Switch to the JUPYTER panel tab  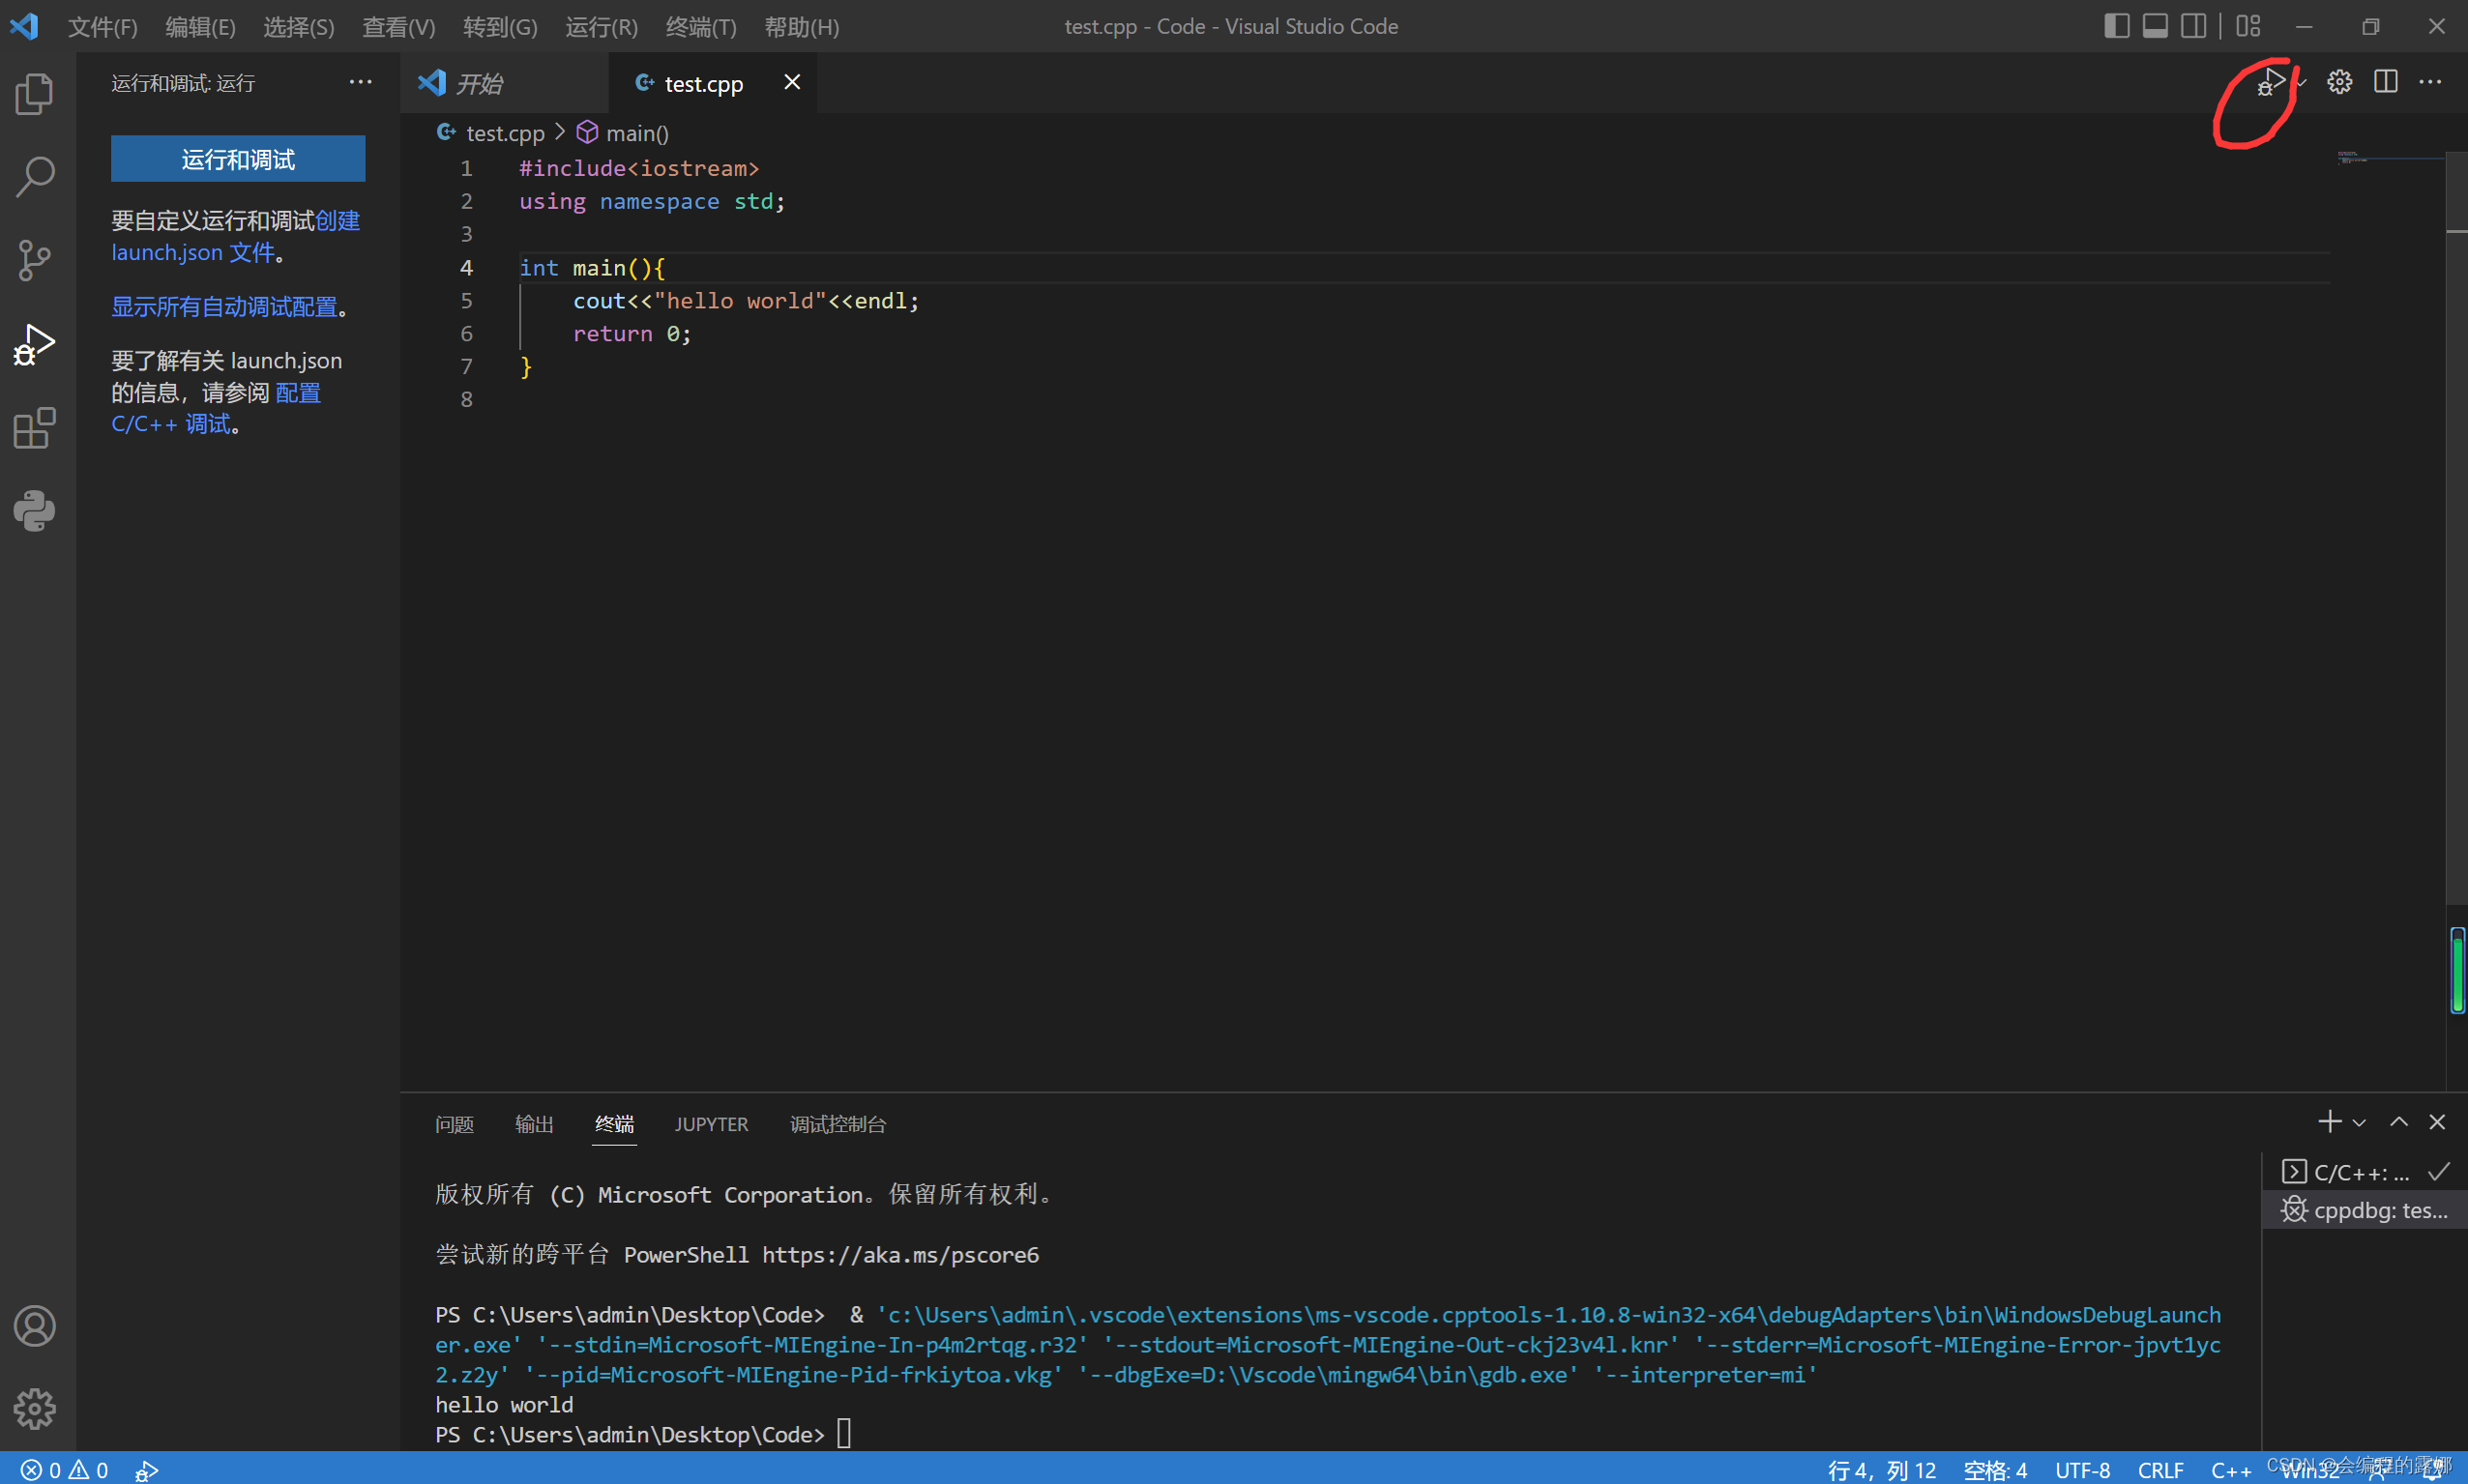(711, 1124)
